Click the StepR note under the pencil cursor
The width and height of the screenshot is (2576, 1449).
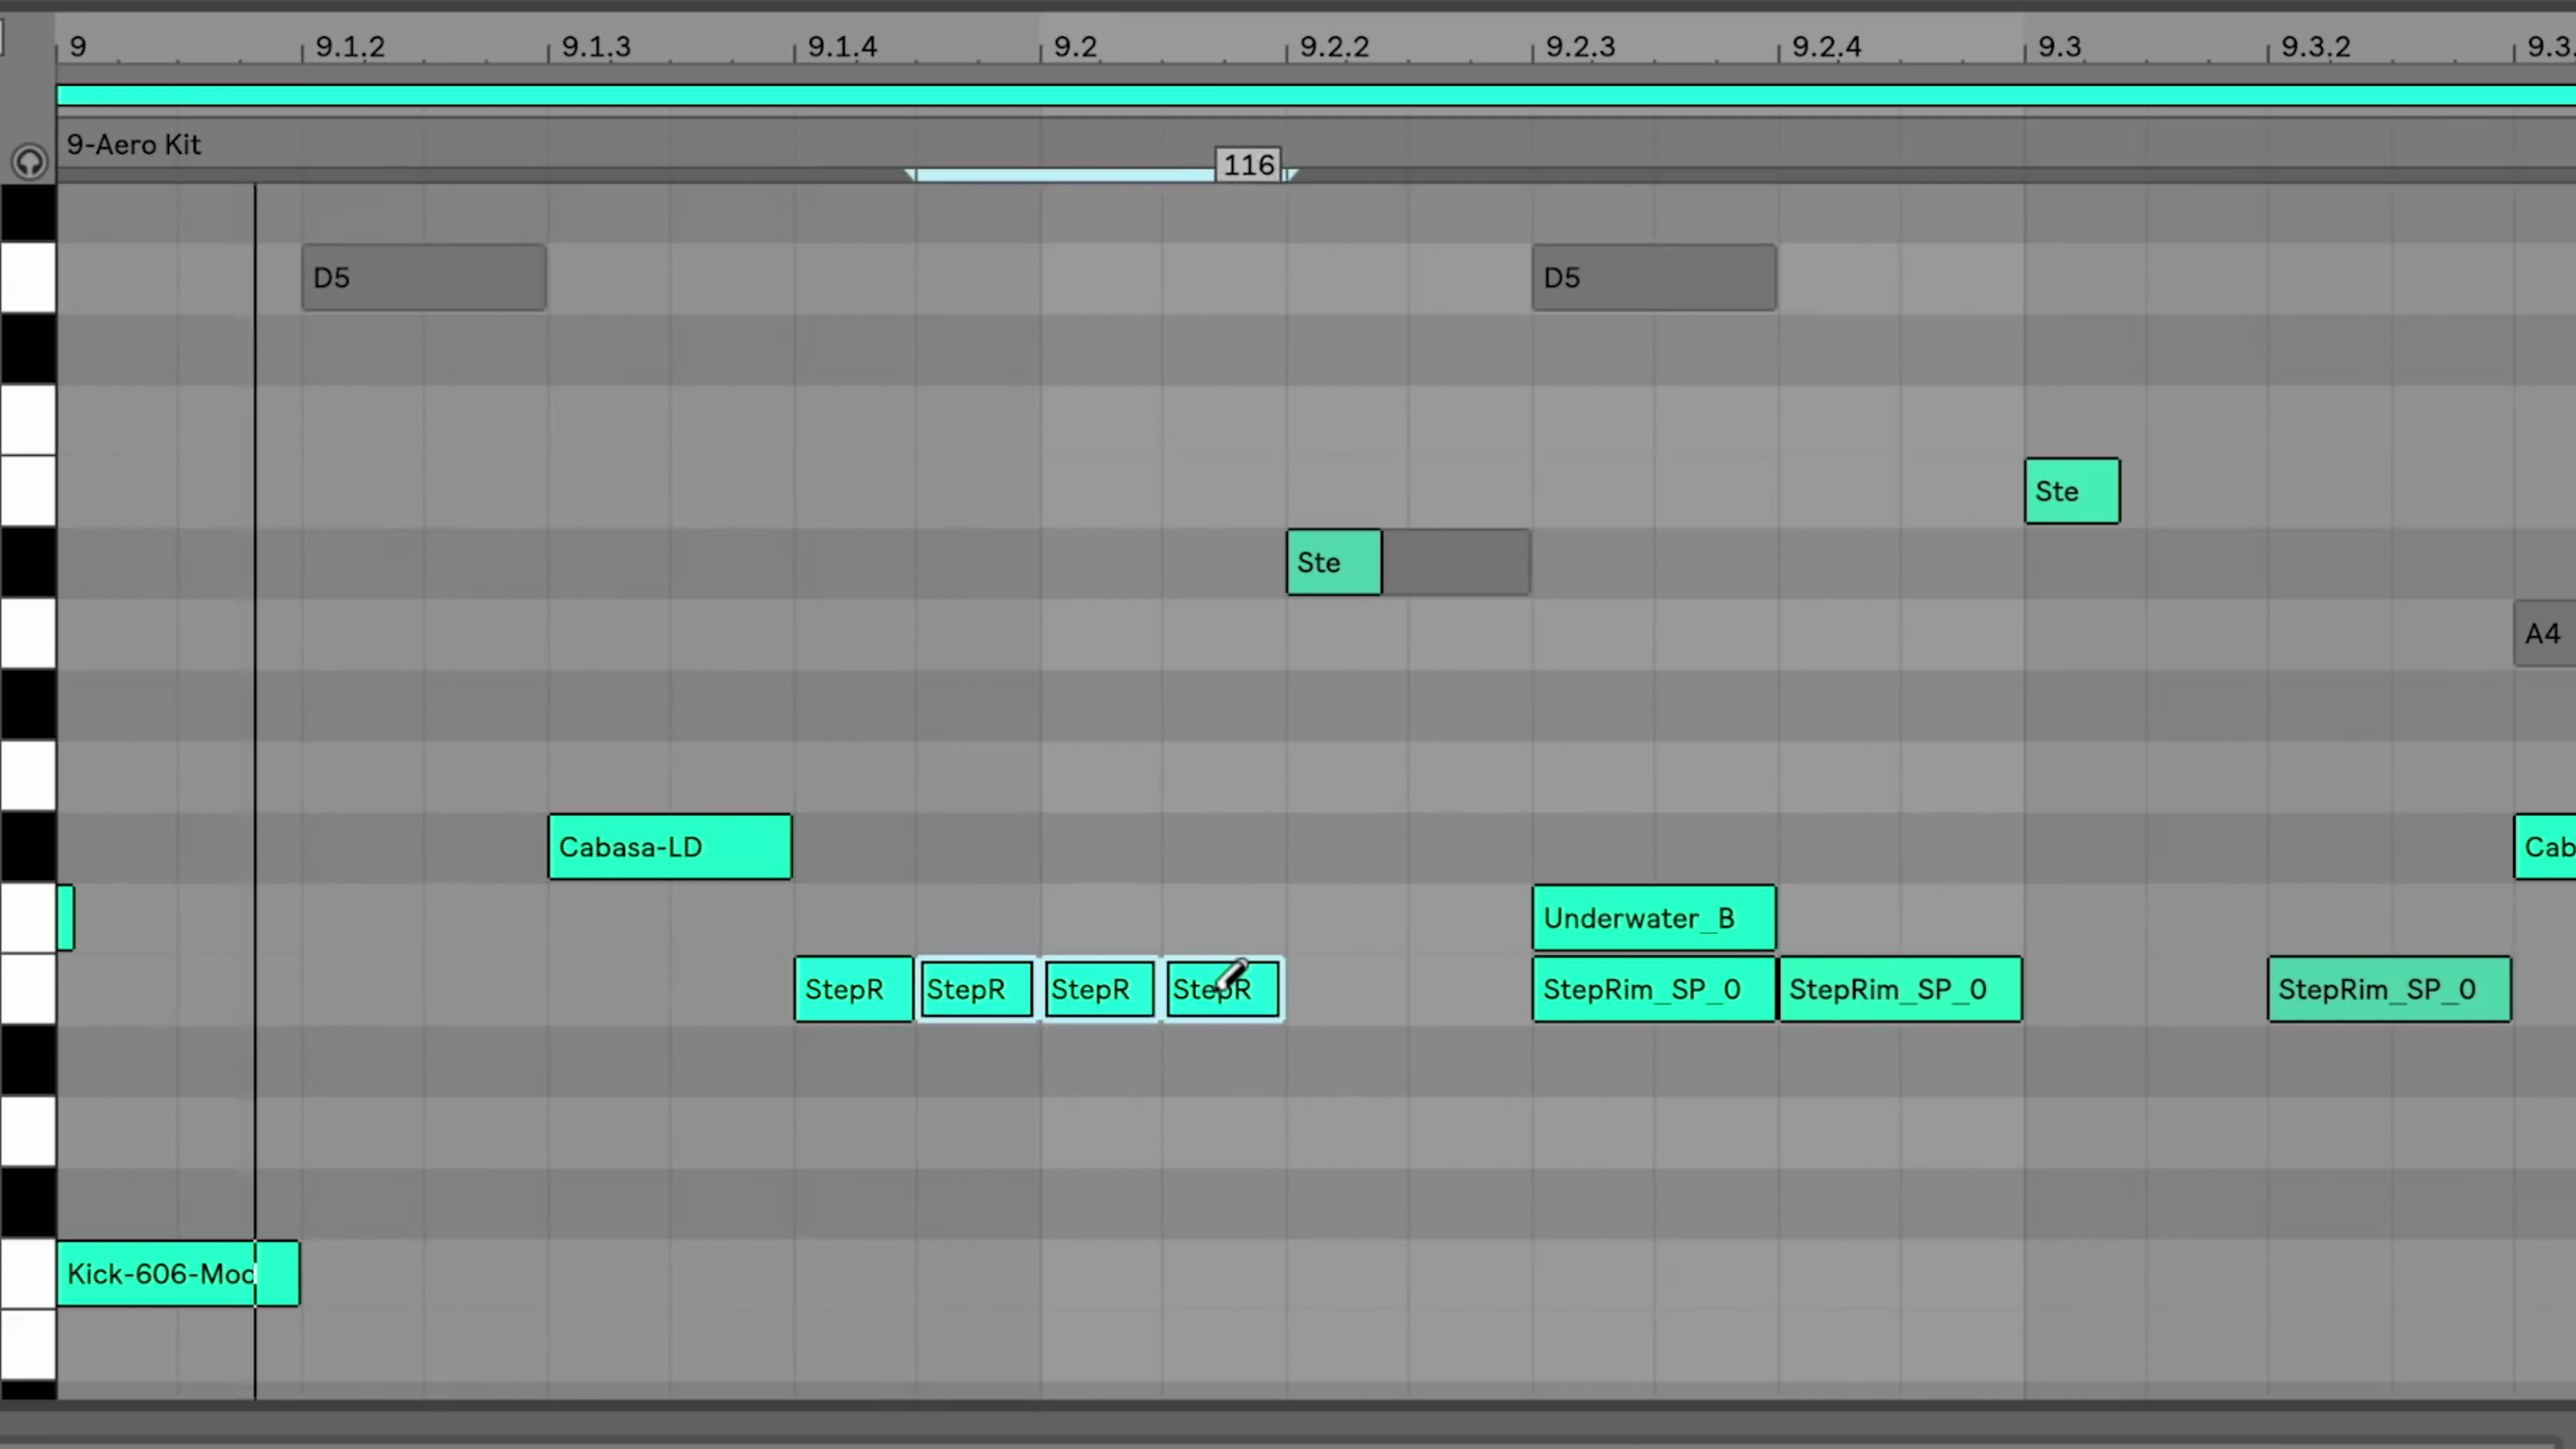1223,989
